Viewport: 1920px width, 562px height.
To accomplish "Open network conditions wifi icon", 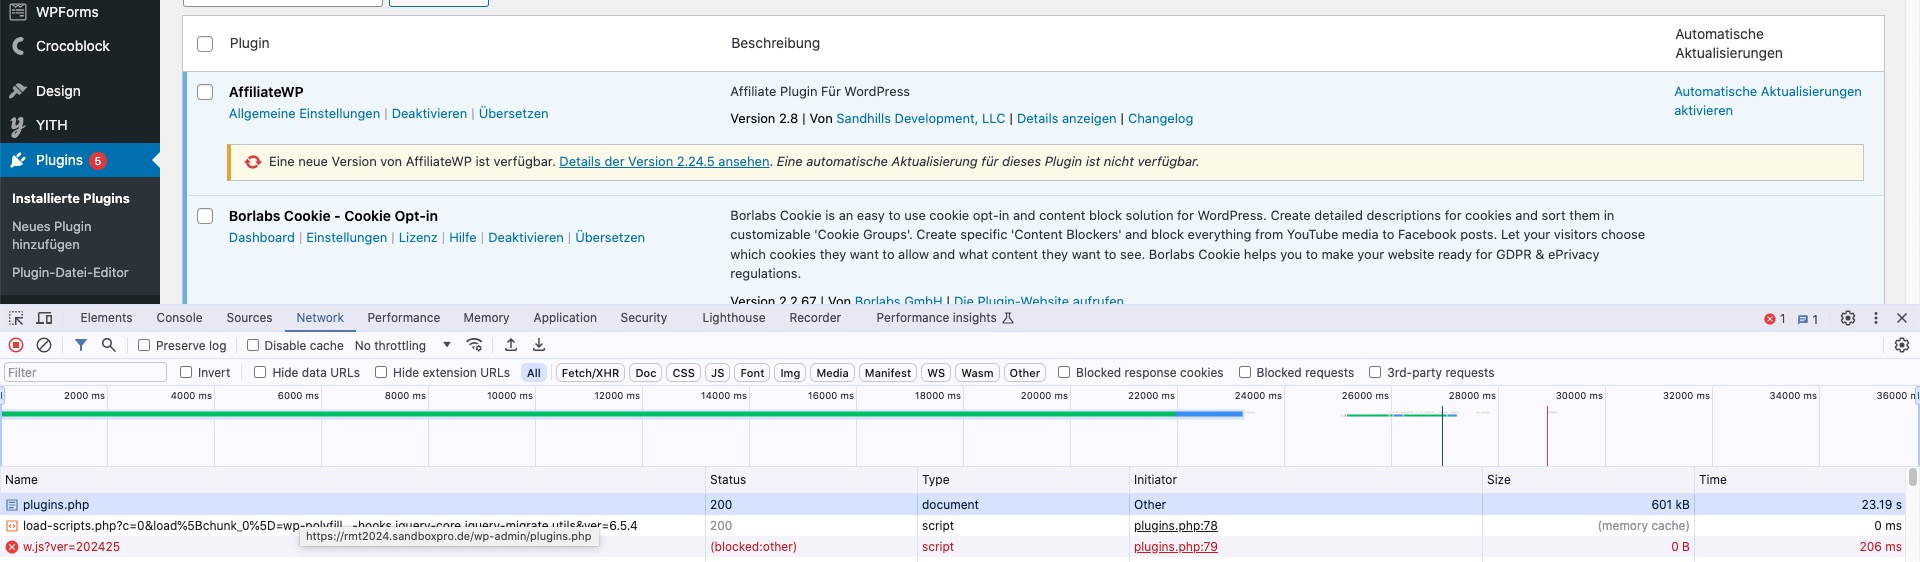I will tap(475, 345).
